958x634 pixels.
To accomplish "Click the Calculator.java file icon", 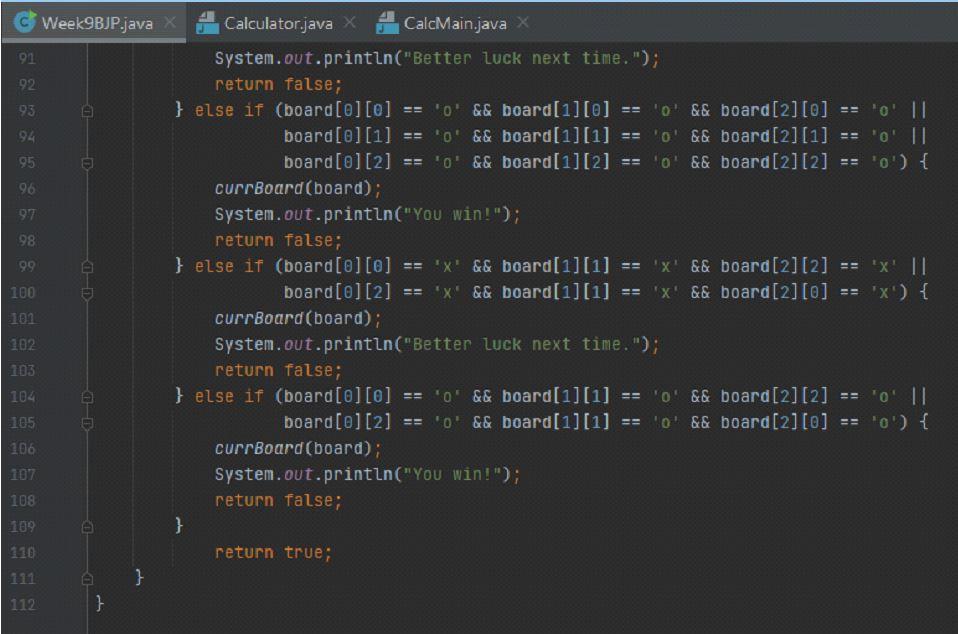I will 207,23.
